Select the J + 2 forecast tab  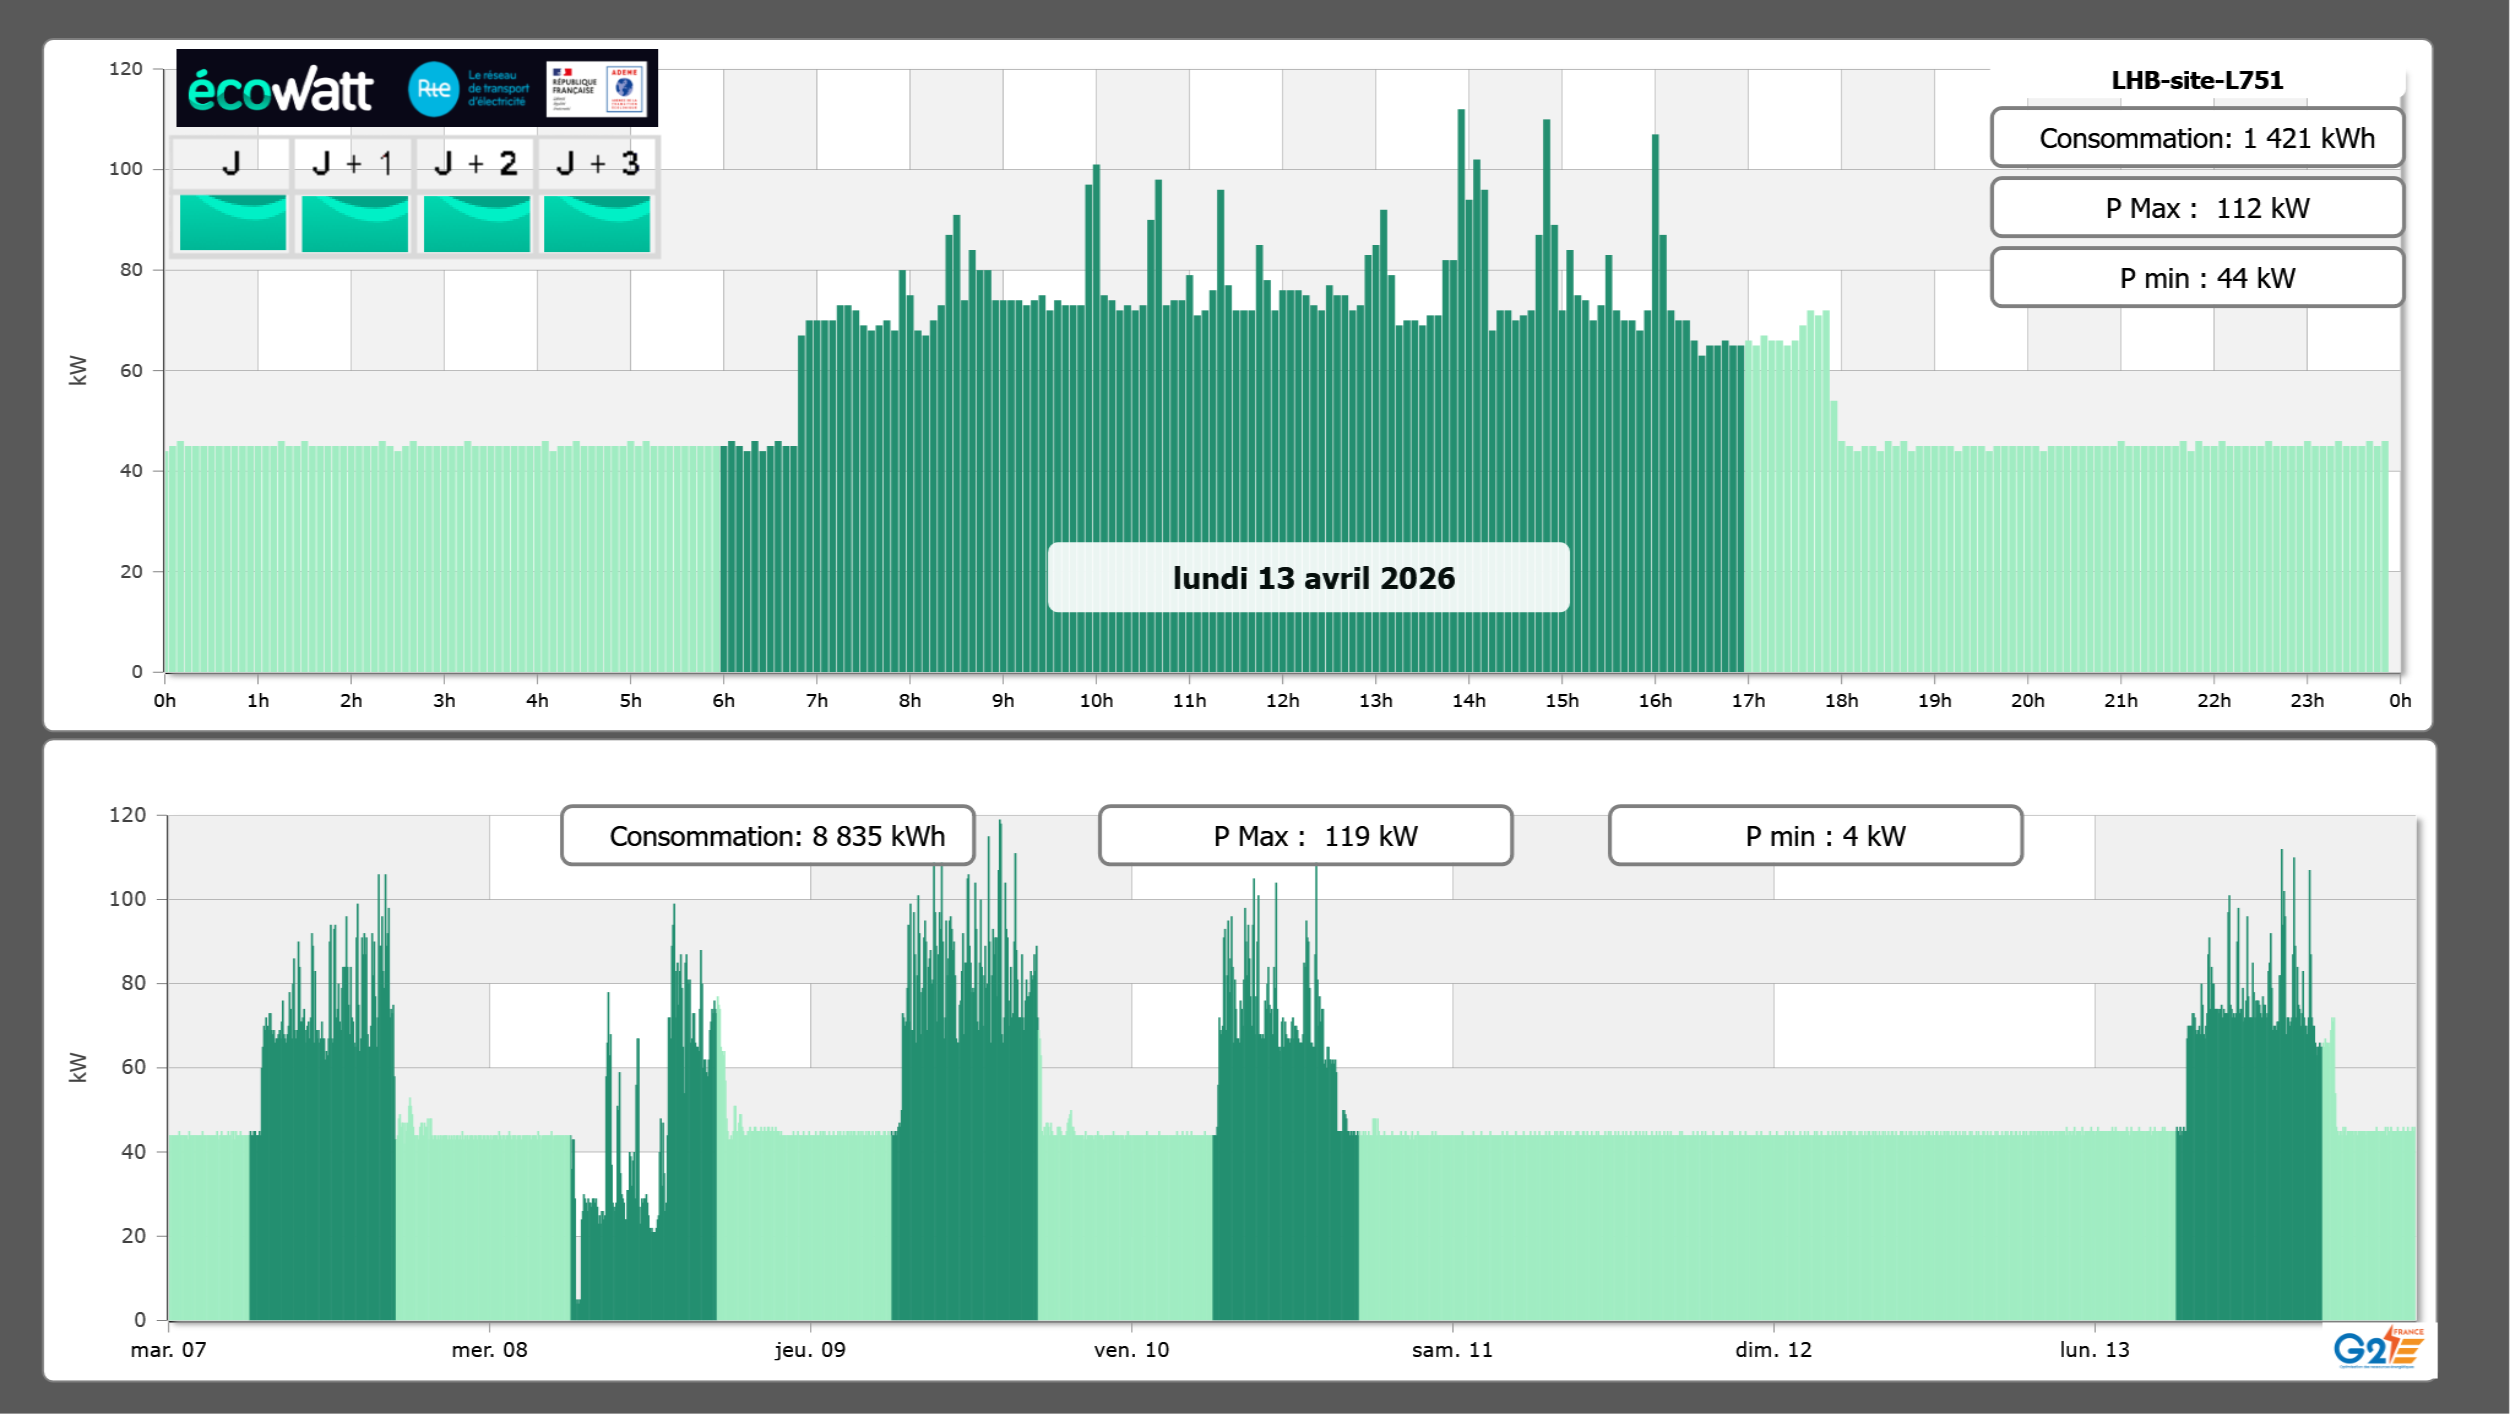(476, 163)
